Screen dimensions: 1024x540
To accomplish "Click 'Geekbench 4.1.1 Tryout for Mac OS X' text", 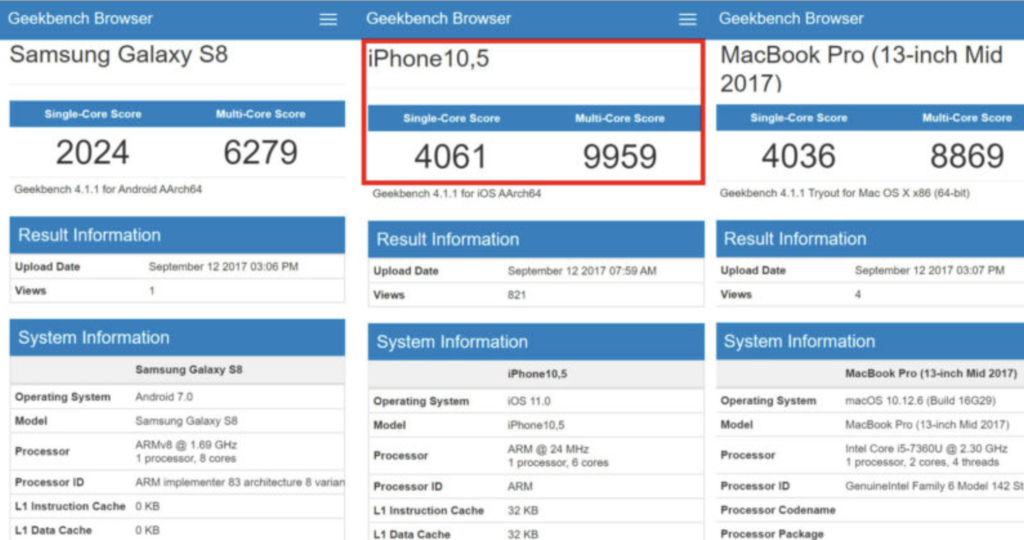I will (844, 193).
